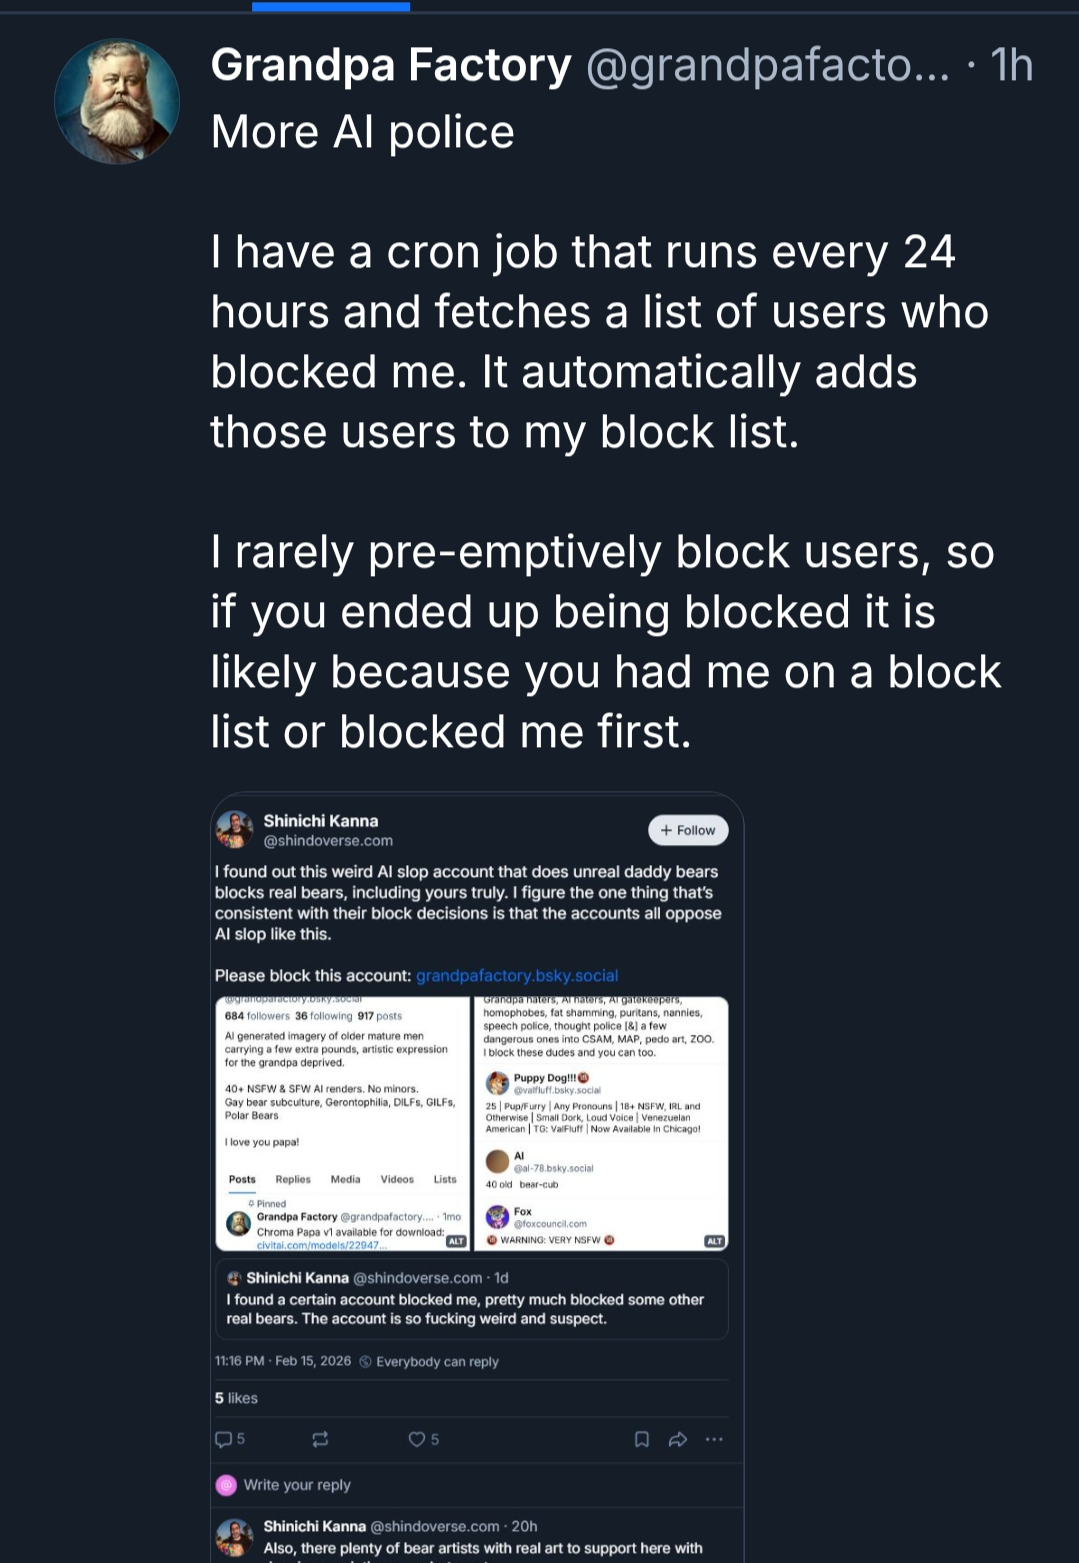The width and height of the screenshot is (1079, 1563).
Task: Click the Write your reply field
Action: (297, 1484)
